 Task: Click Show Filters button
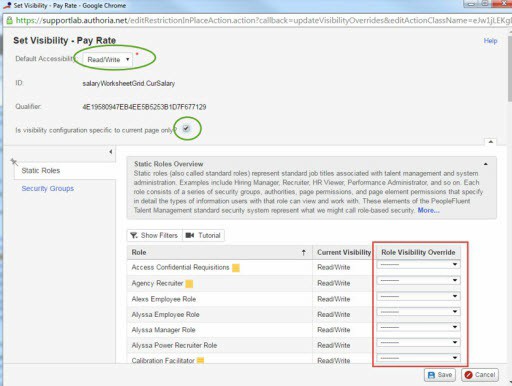coord(154,235)
